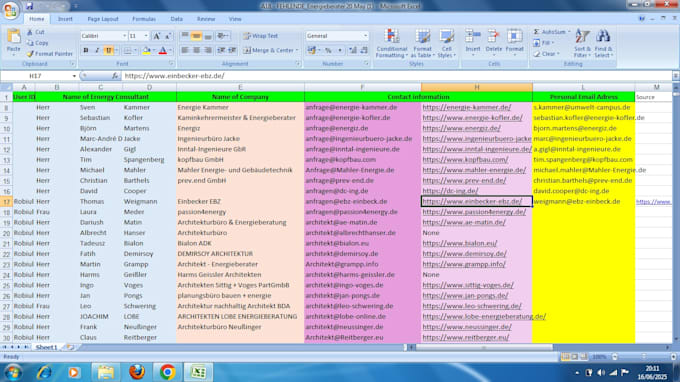Switch to the Insert ribbon tab
This screenshot has width=680, height=382.
pyautogui.click(x=65, y=19)
